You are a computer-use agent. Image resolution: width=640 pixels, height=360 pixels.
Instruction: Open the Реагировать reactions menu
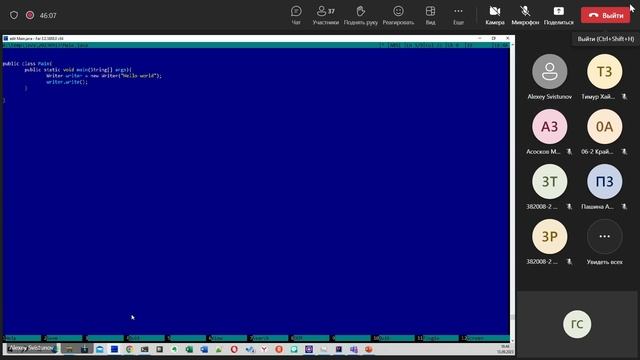click(x=398, y=16)
